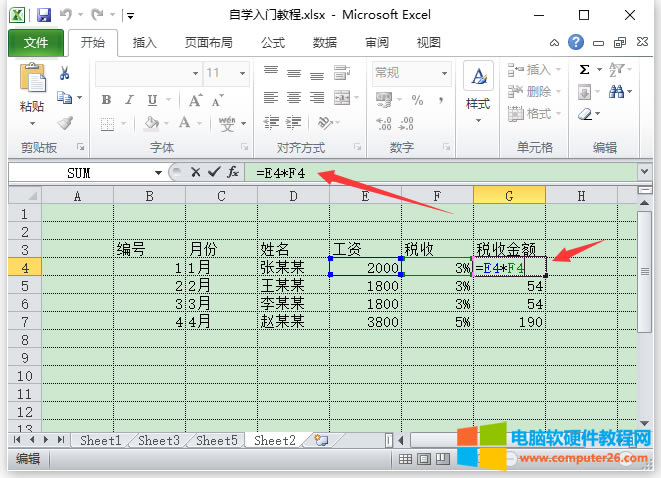661x478 pixels.
Task: Click the 样式 Styles button
Action: coord(478,88)
